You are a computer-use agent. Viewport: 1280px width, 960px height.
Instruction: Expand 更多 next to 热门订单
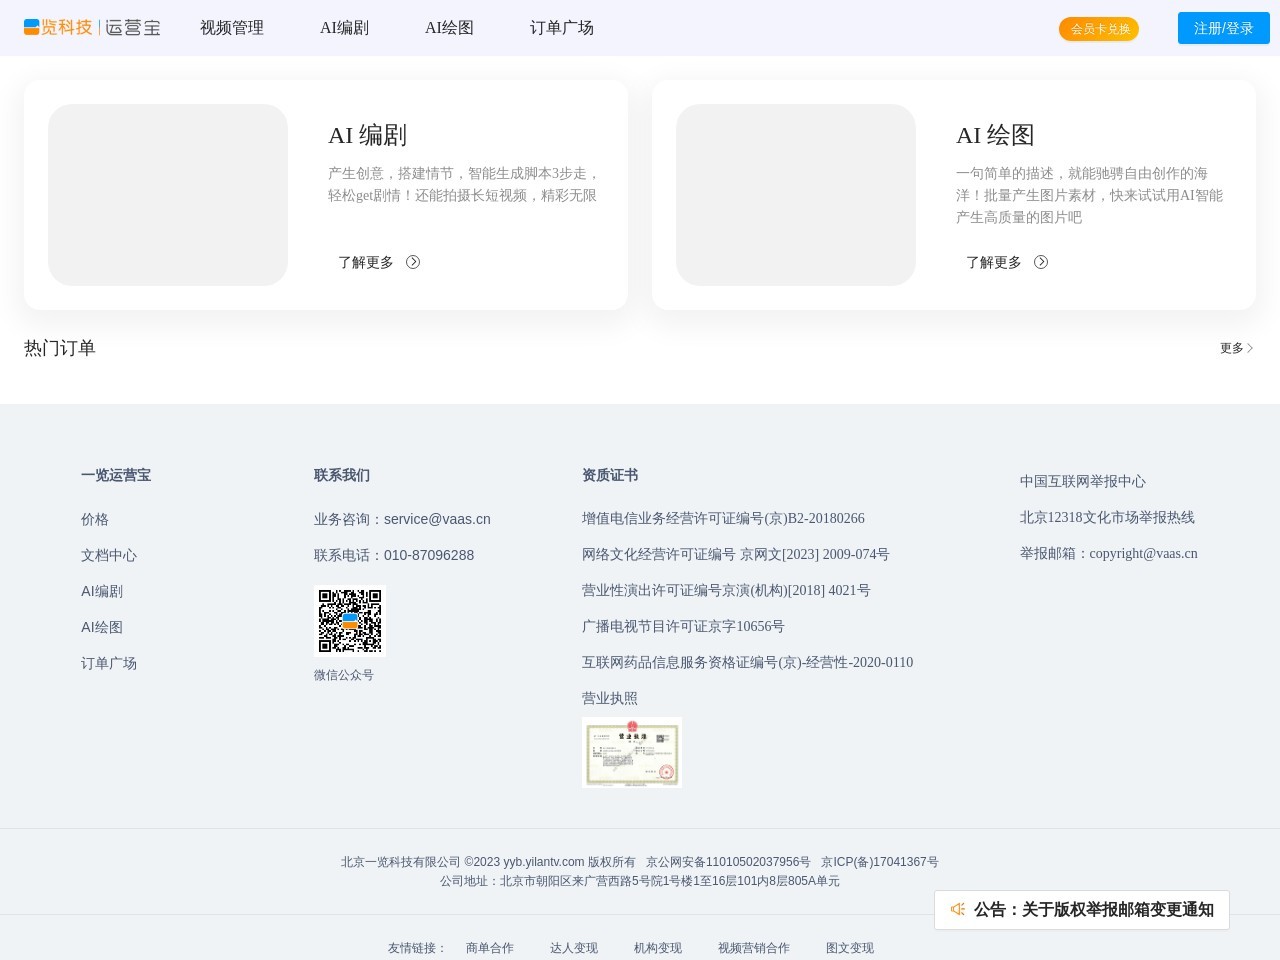1236,348
